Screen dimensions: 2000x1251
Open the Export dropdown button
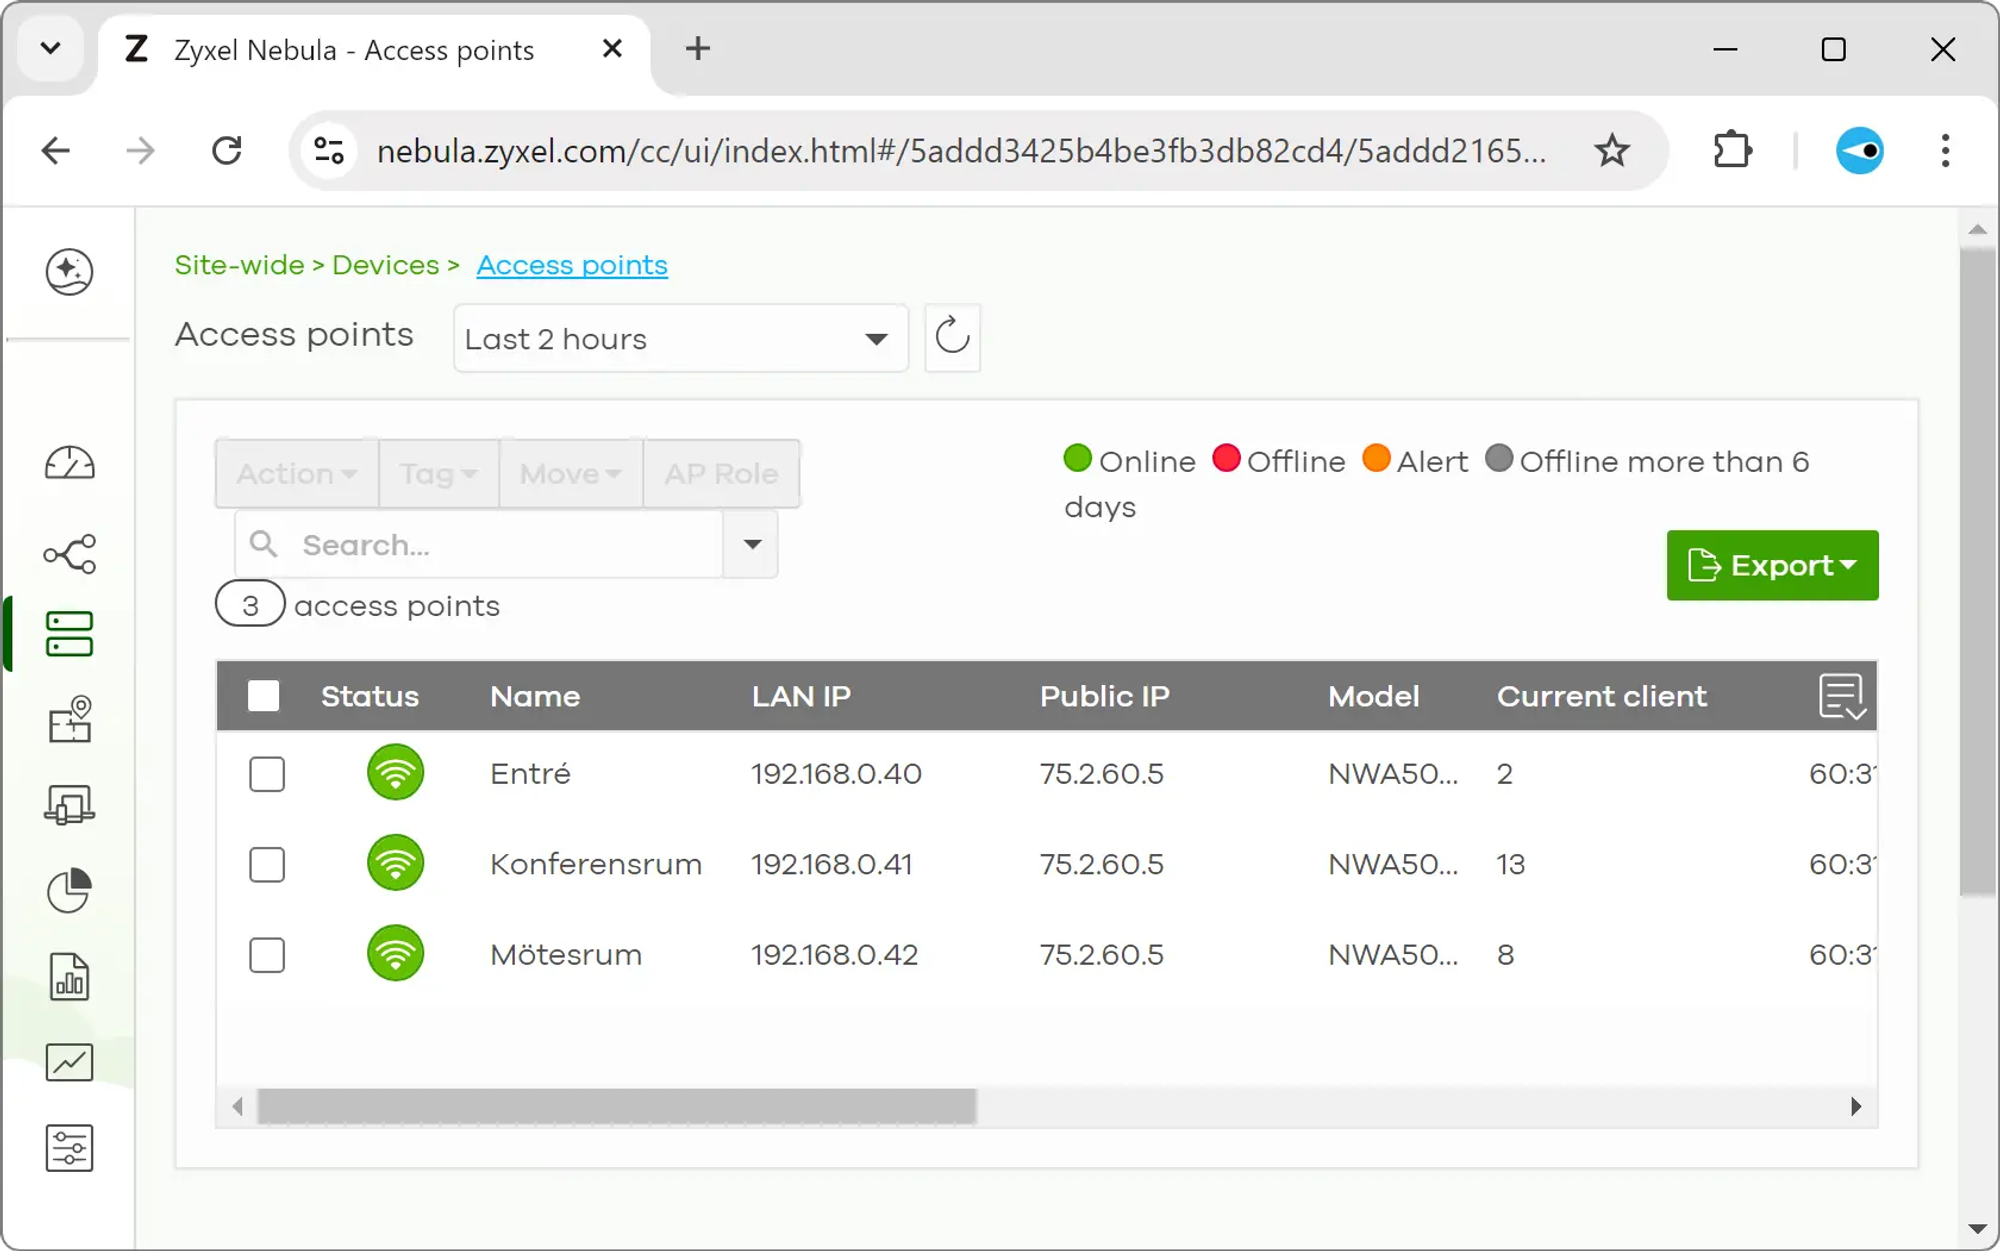[x=1772, y=565]
